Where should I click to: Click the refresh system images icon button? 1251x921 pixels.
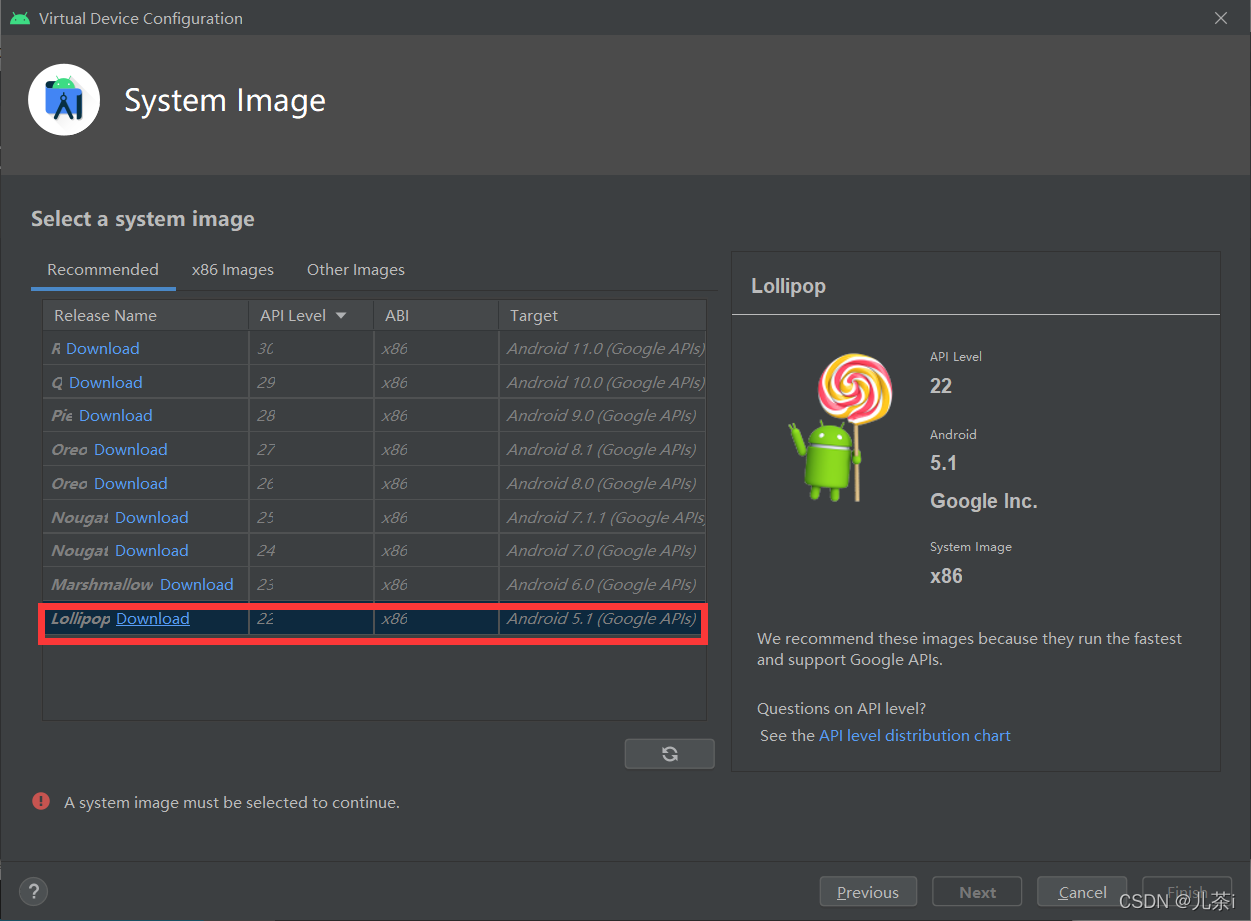(x=670, y=754)
